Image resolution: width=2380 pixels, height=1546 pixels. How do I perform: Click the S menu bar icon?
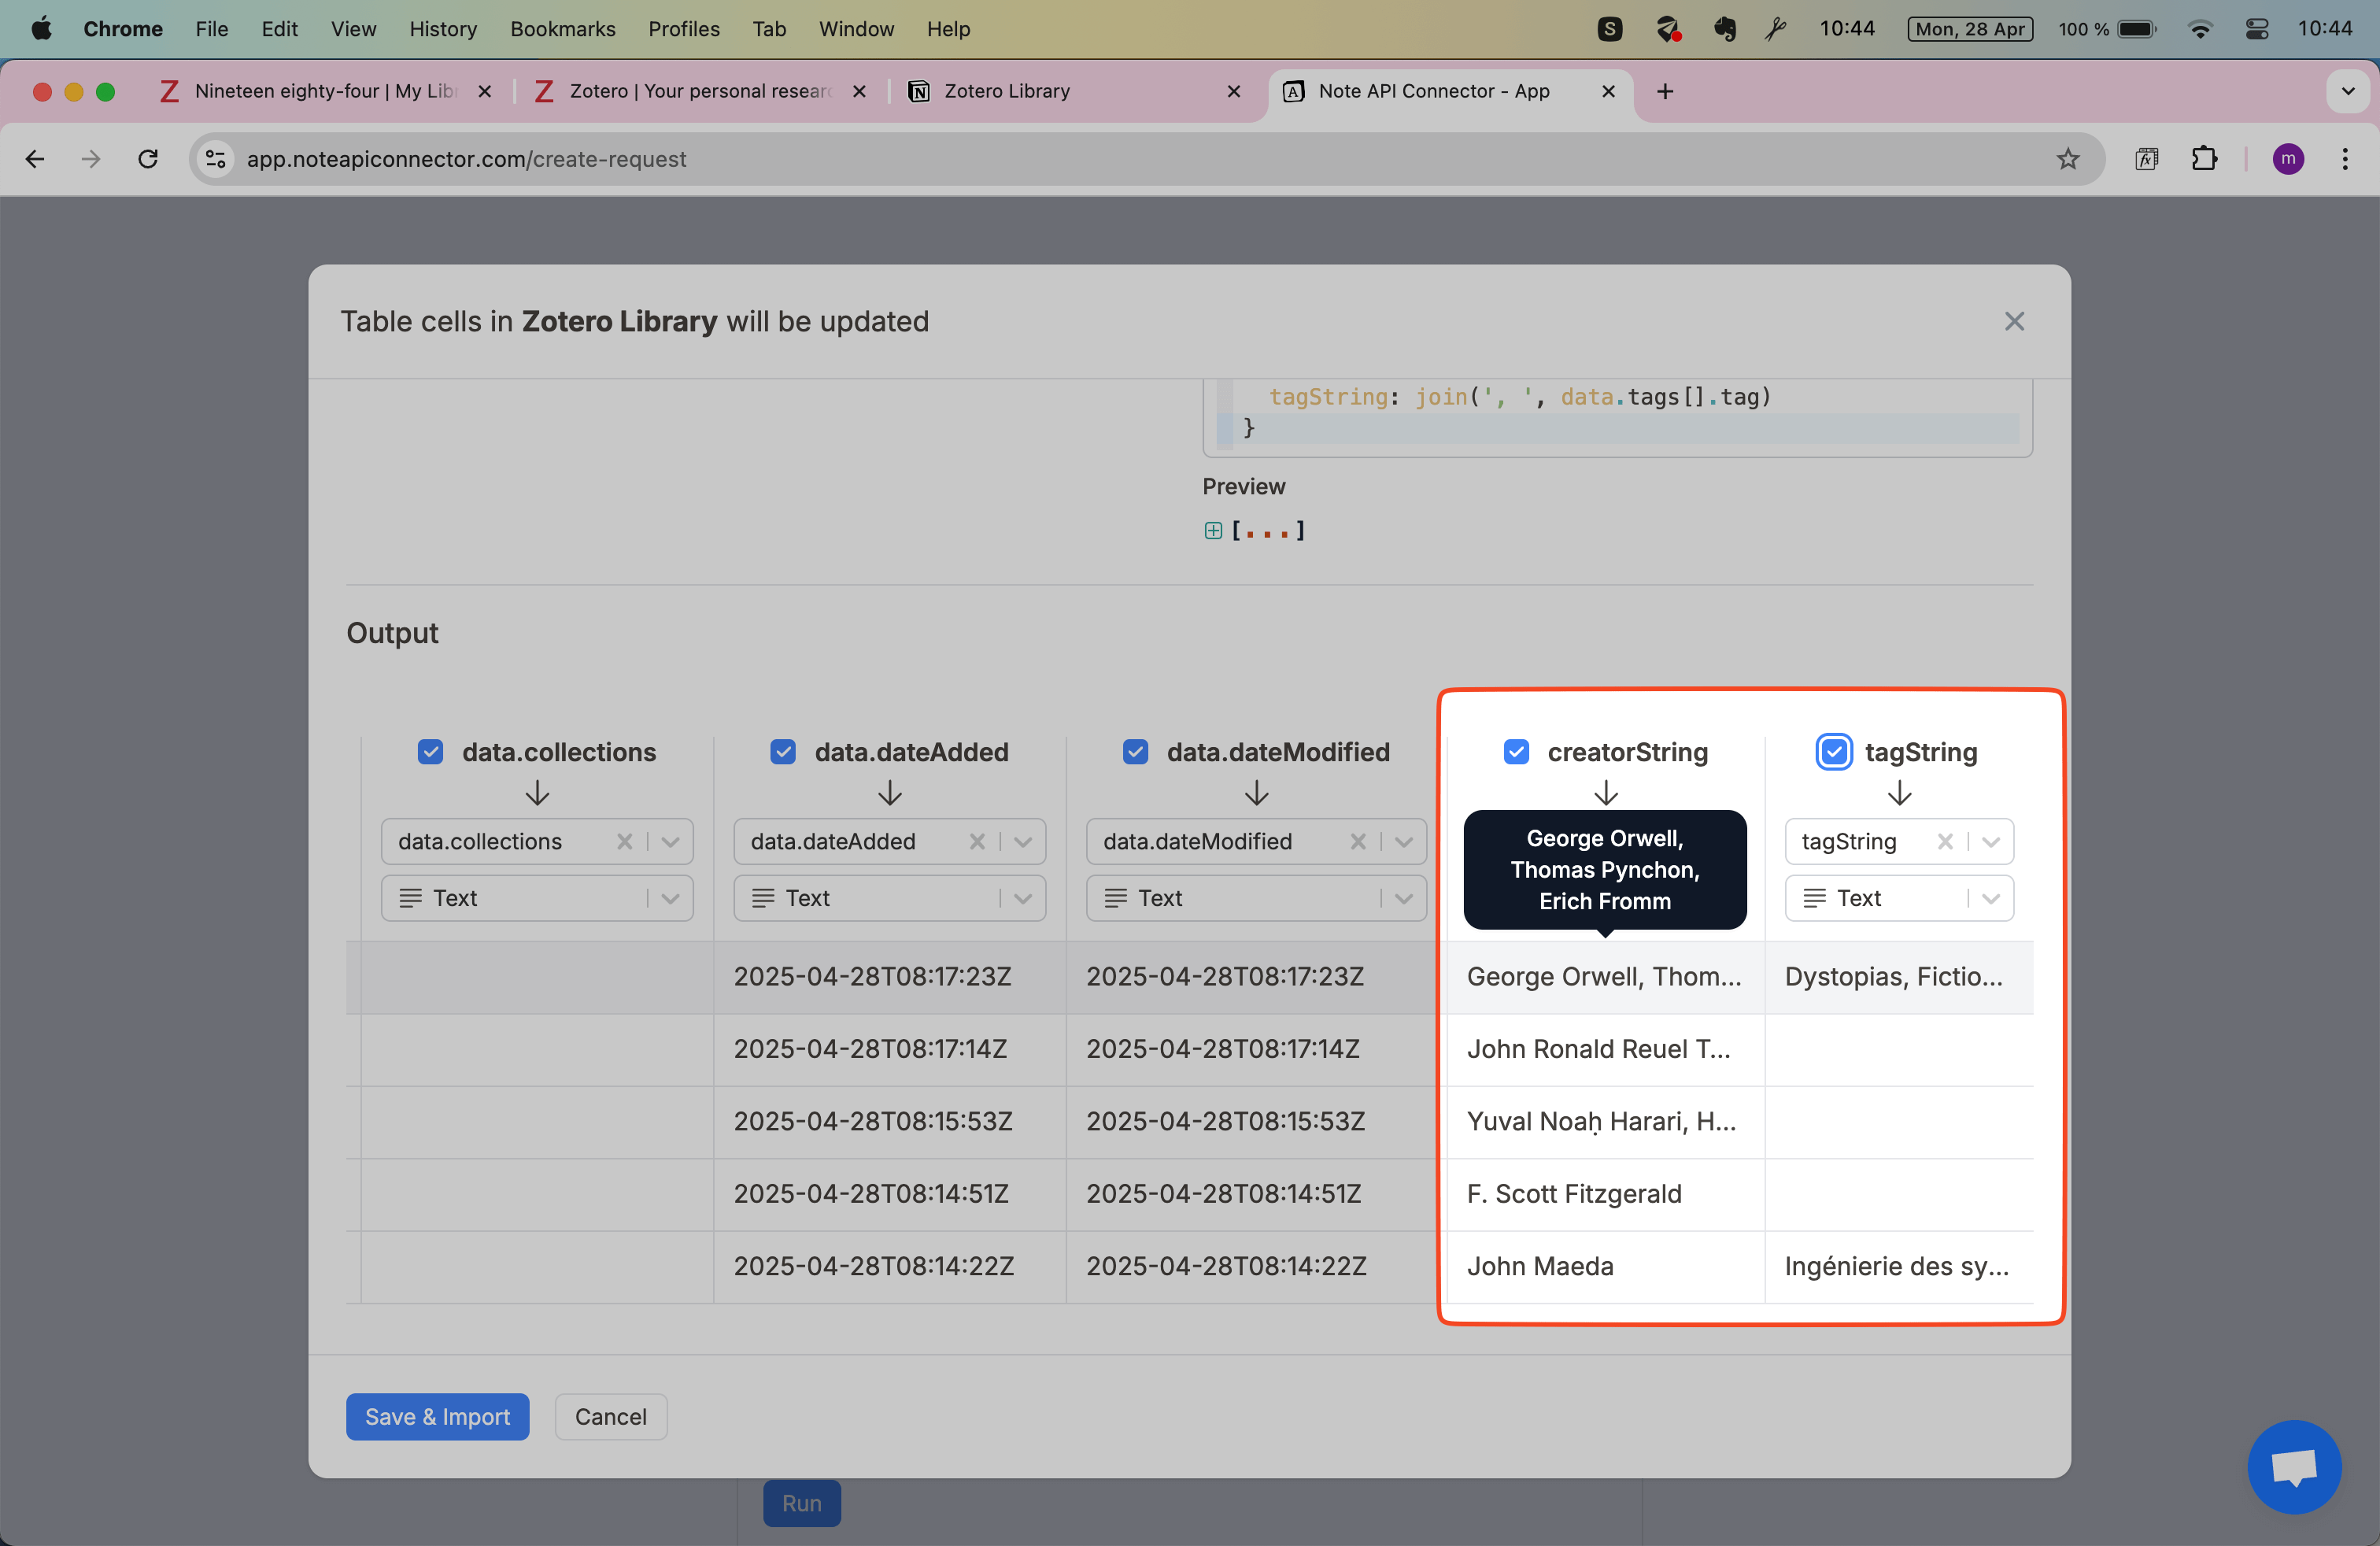pos(1609,29)
